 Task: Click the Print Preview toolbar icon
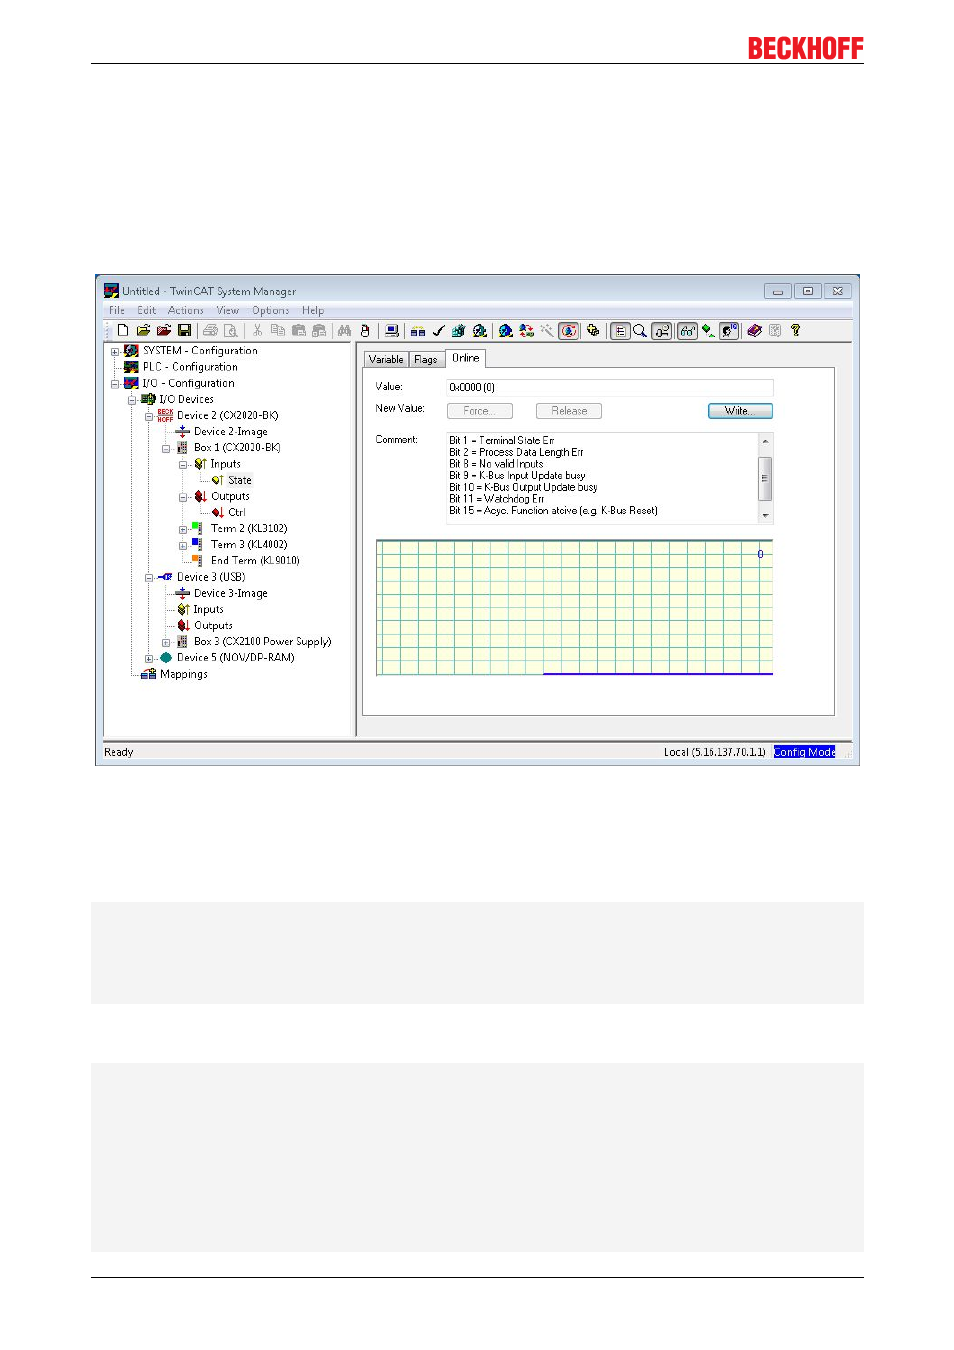click(x=230, y=330)
